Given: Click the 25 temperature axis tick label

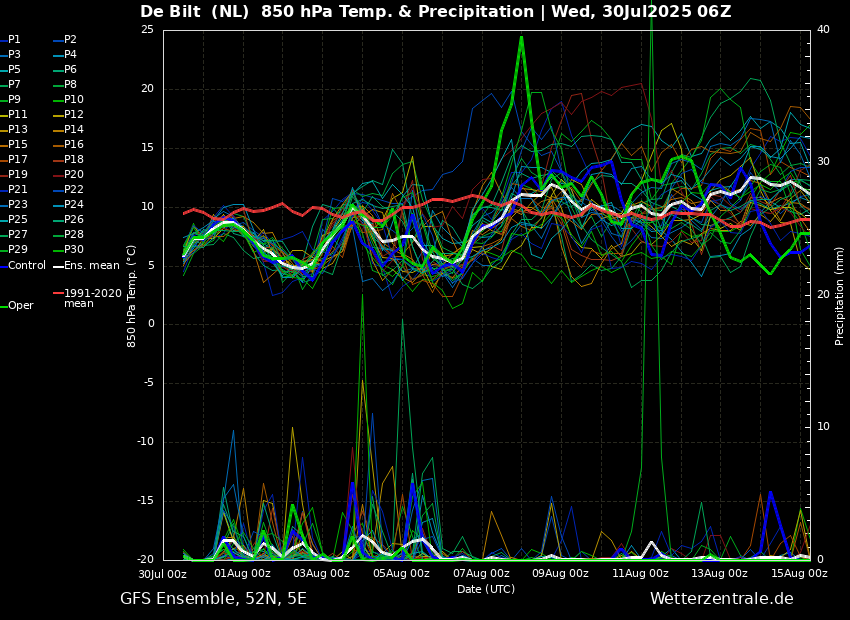Looking at the screenshot, I should point(147,30).
